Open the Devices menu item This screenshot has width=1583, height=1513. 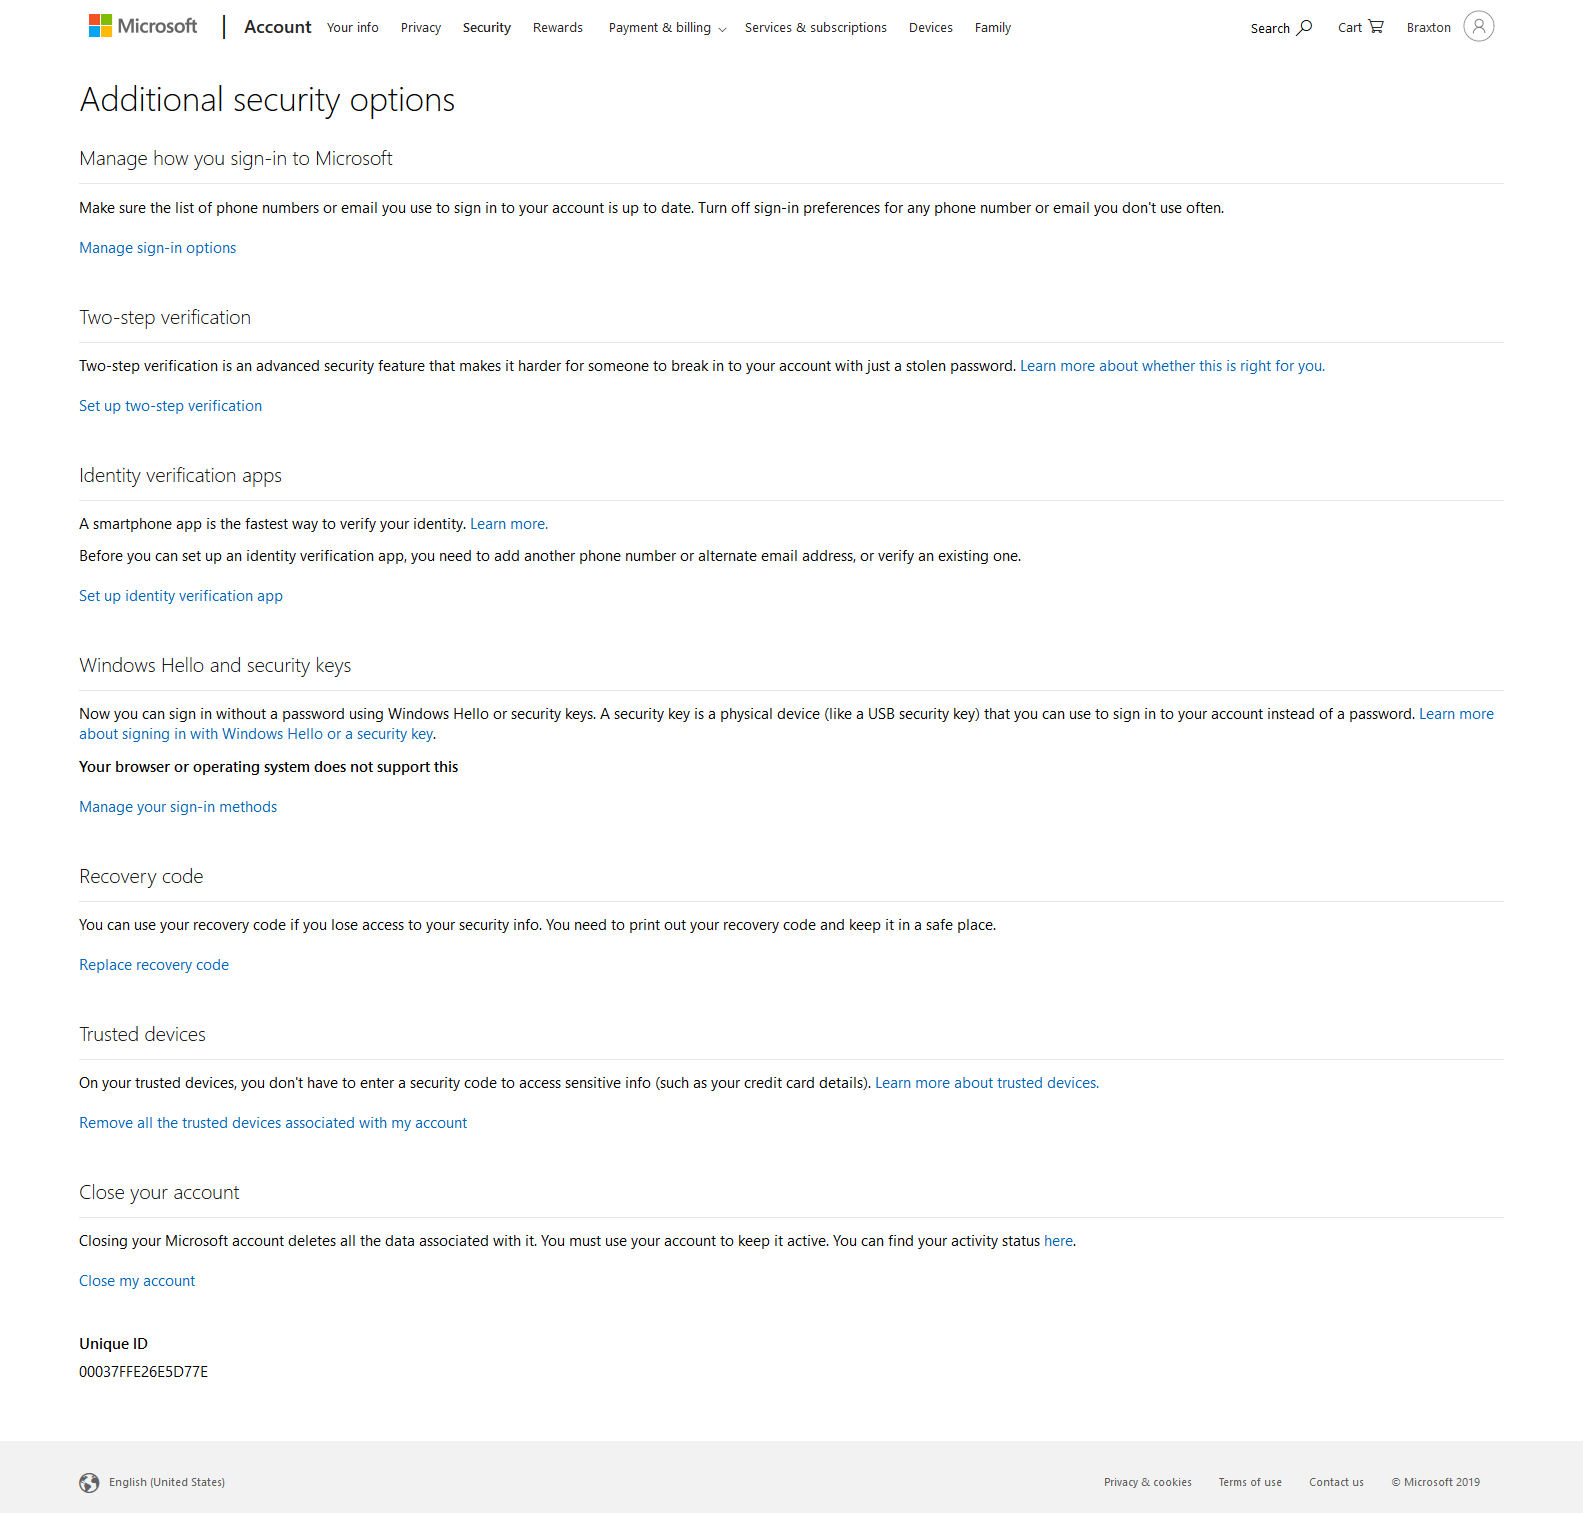point(931,27)
